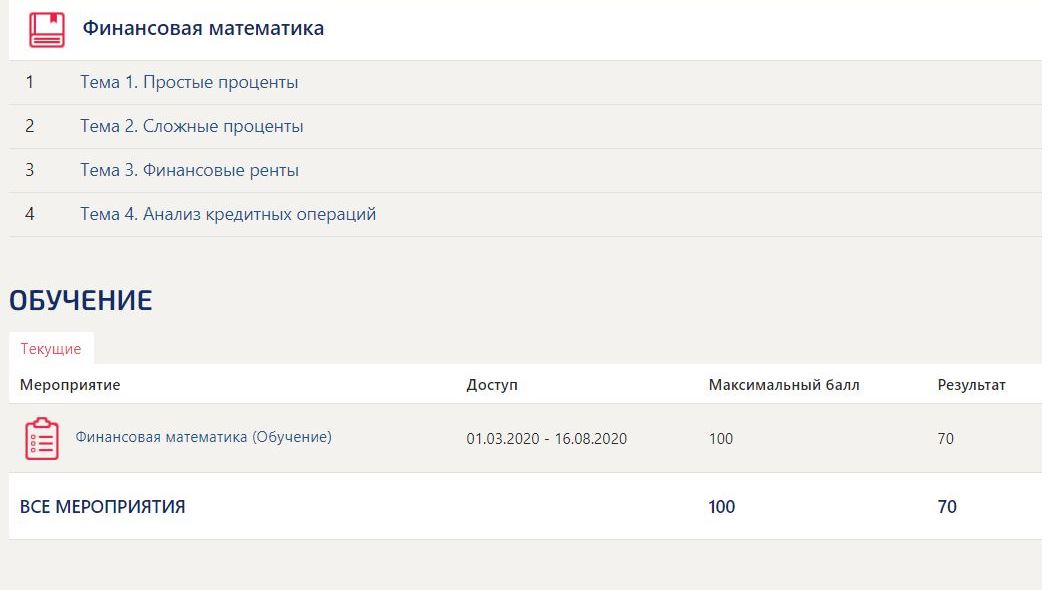Click the clipboard checklist icon in training row
Screen dimensions: 1051x590
pos(42,439)
